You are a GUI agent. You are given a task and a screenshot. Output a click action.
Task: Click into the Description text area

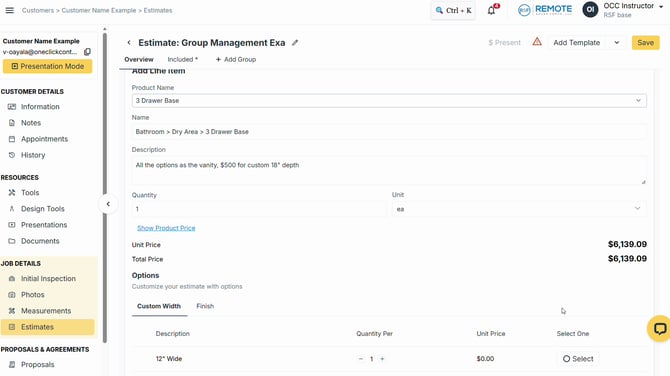389,170
